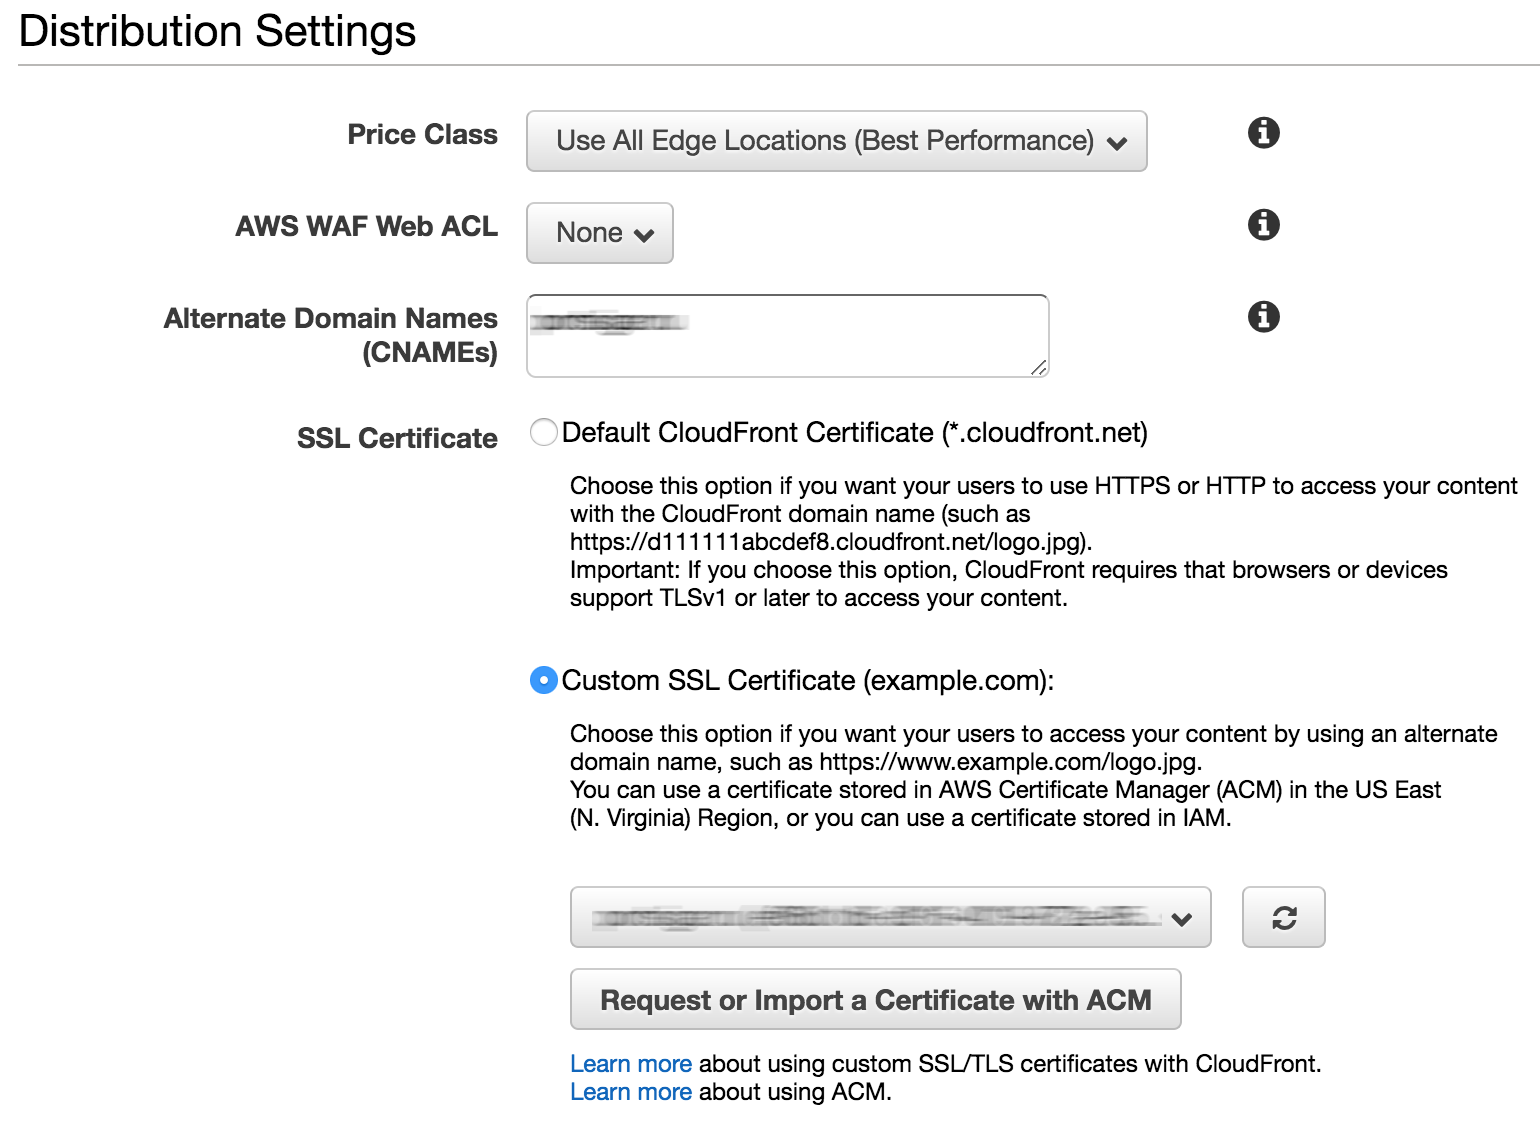Follow the Learn more link about using ACM

pos(630,1092)
